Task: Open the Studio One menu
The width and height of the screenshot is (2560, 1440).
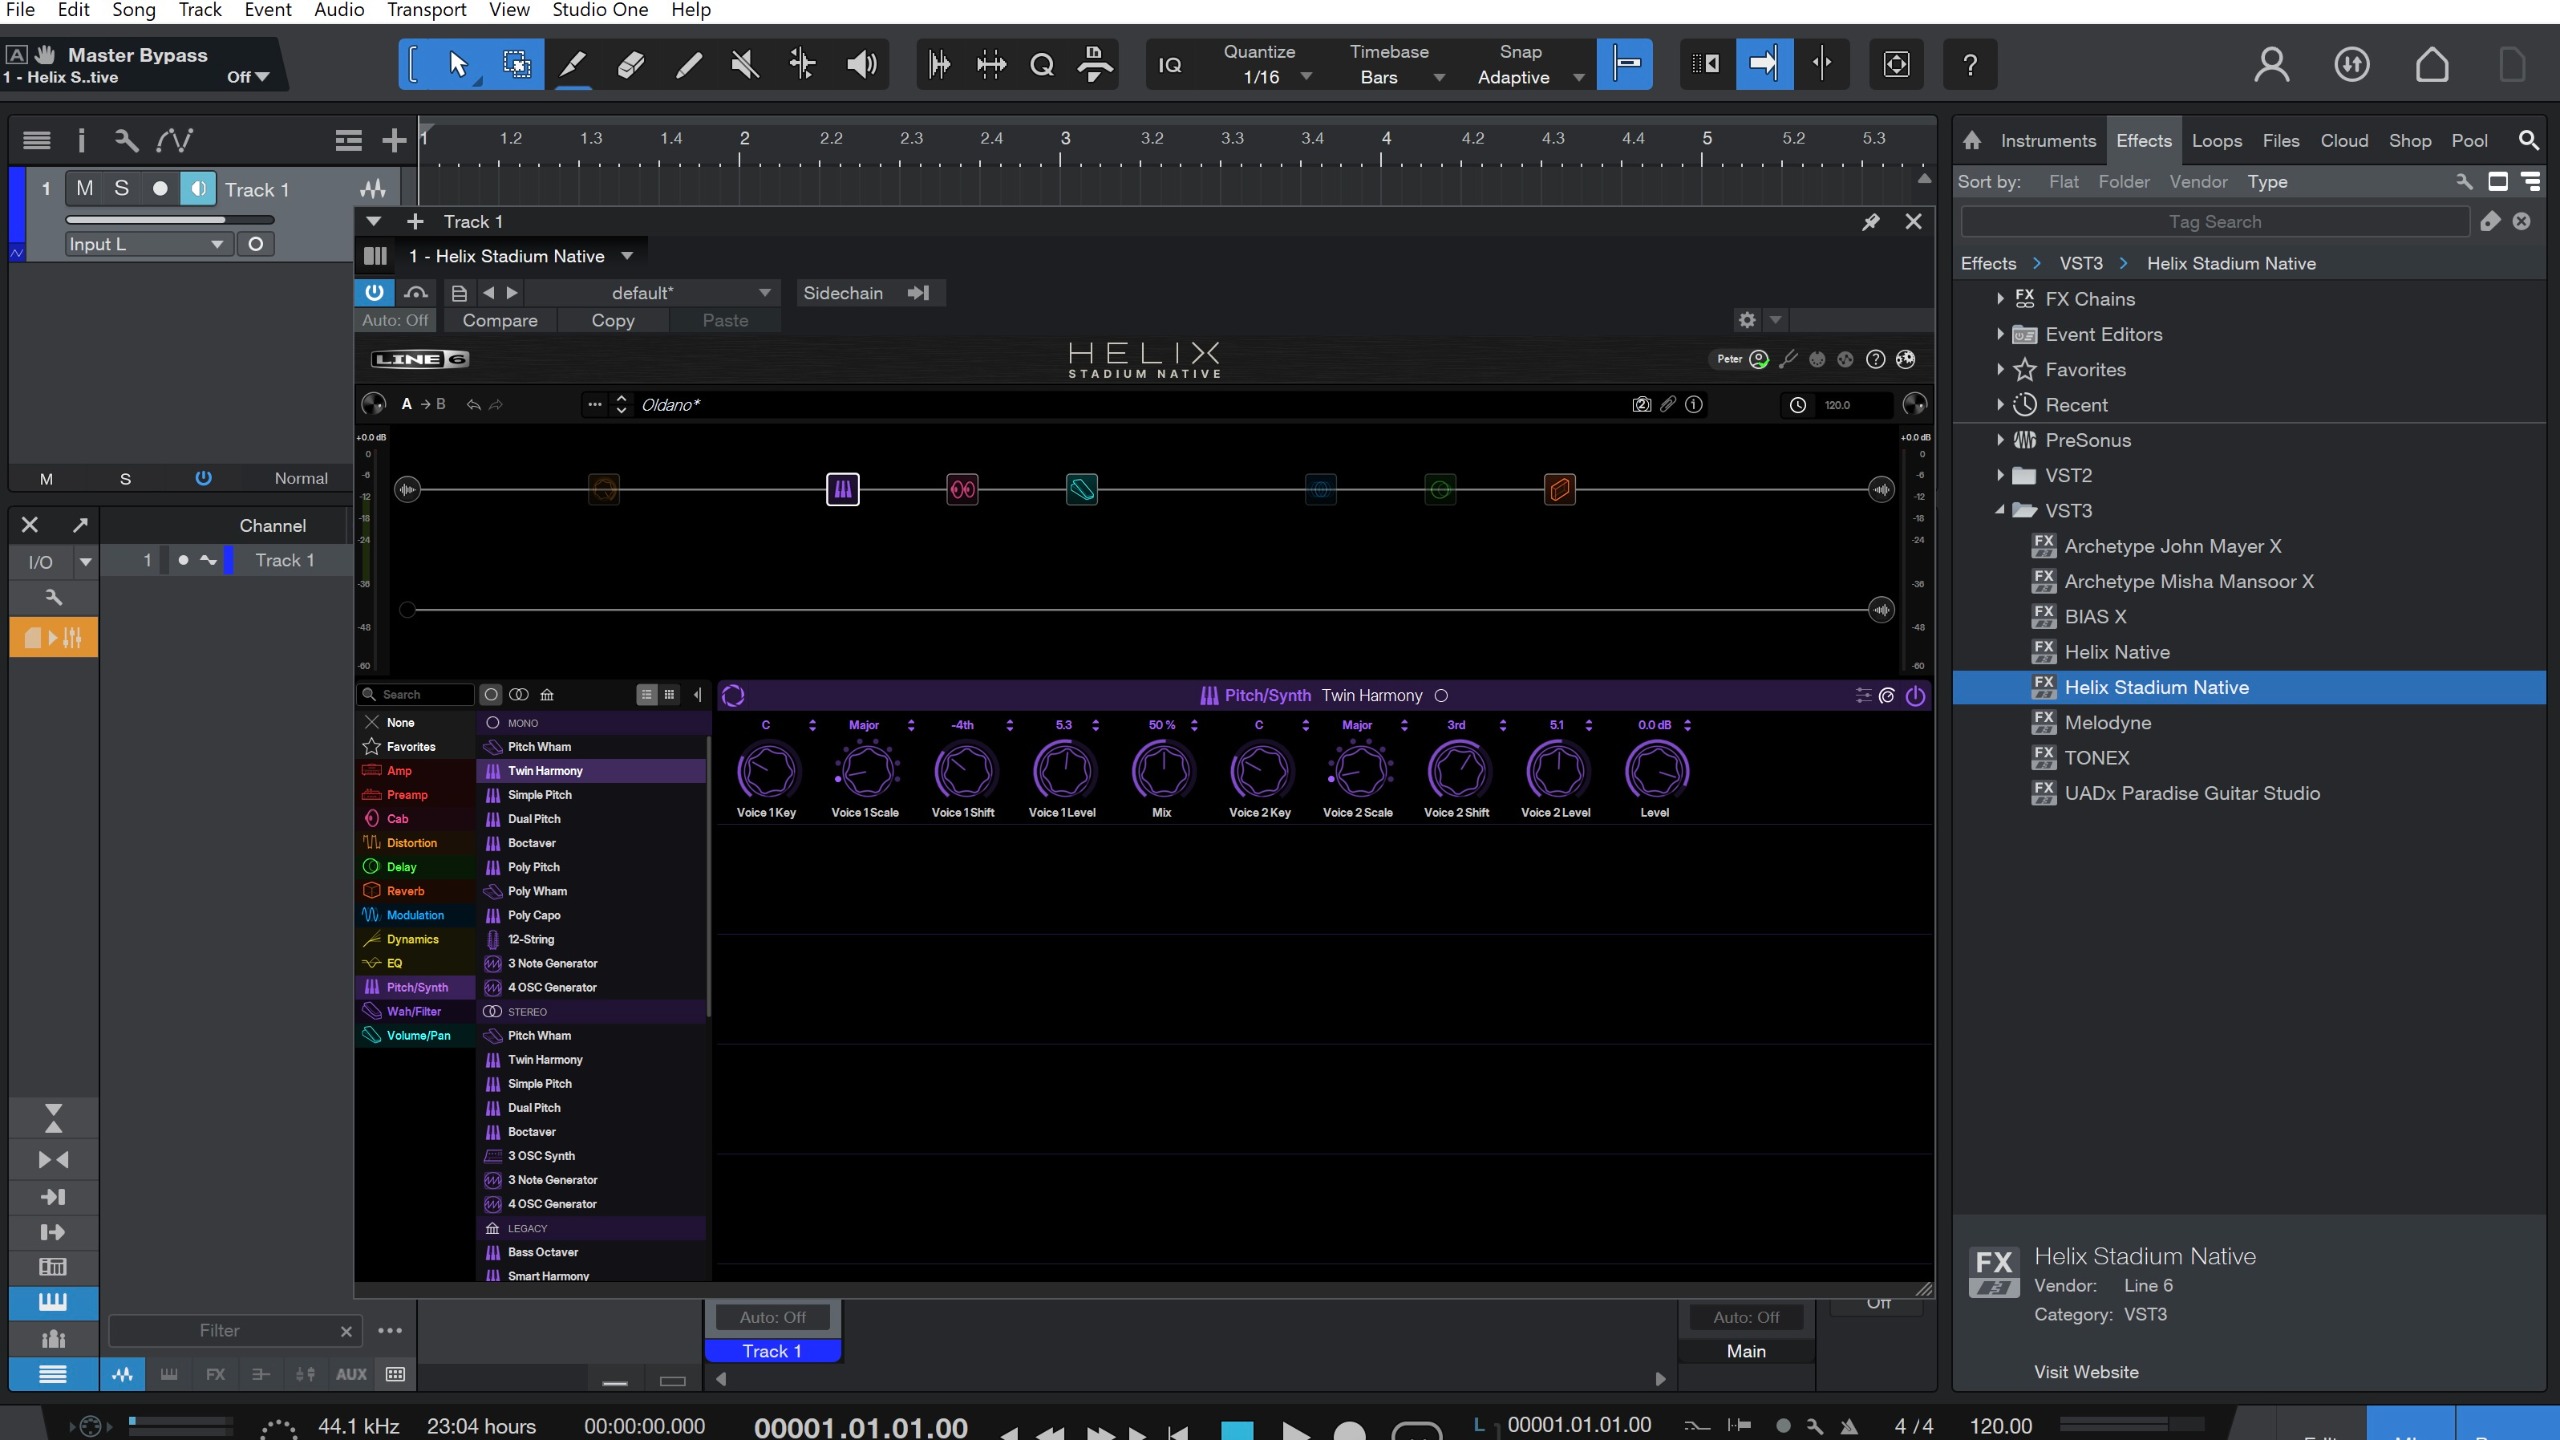Action: tap(600, 10)
